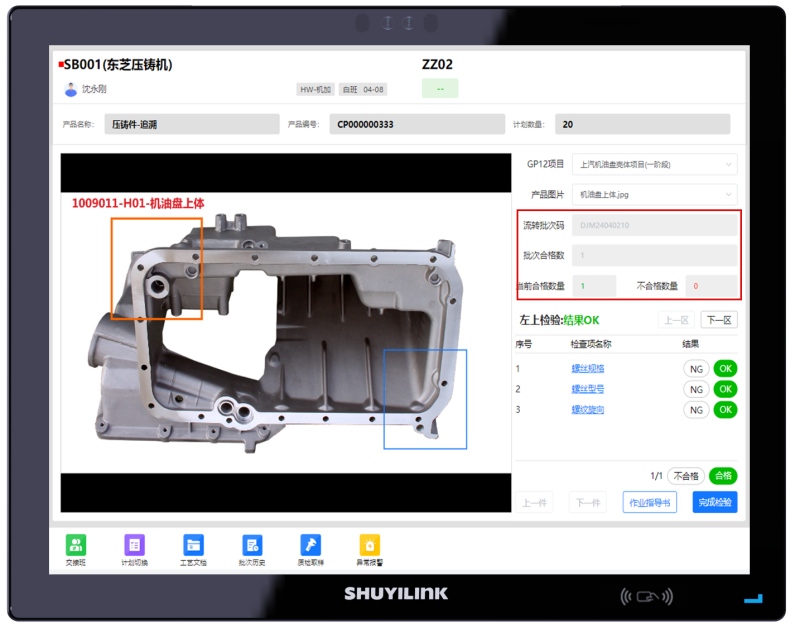Click the 当前合格数量 input field
Screen dimensions: 800x633
[594, 286]
